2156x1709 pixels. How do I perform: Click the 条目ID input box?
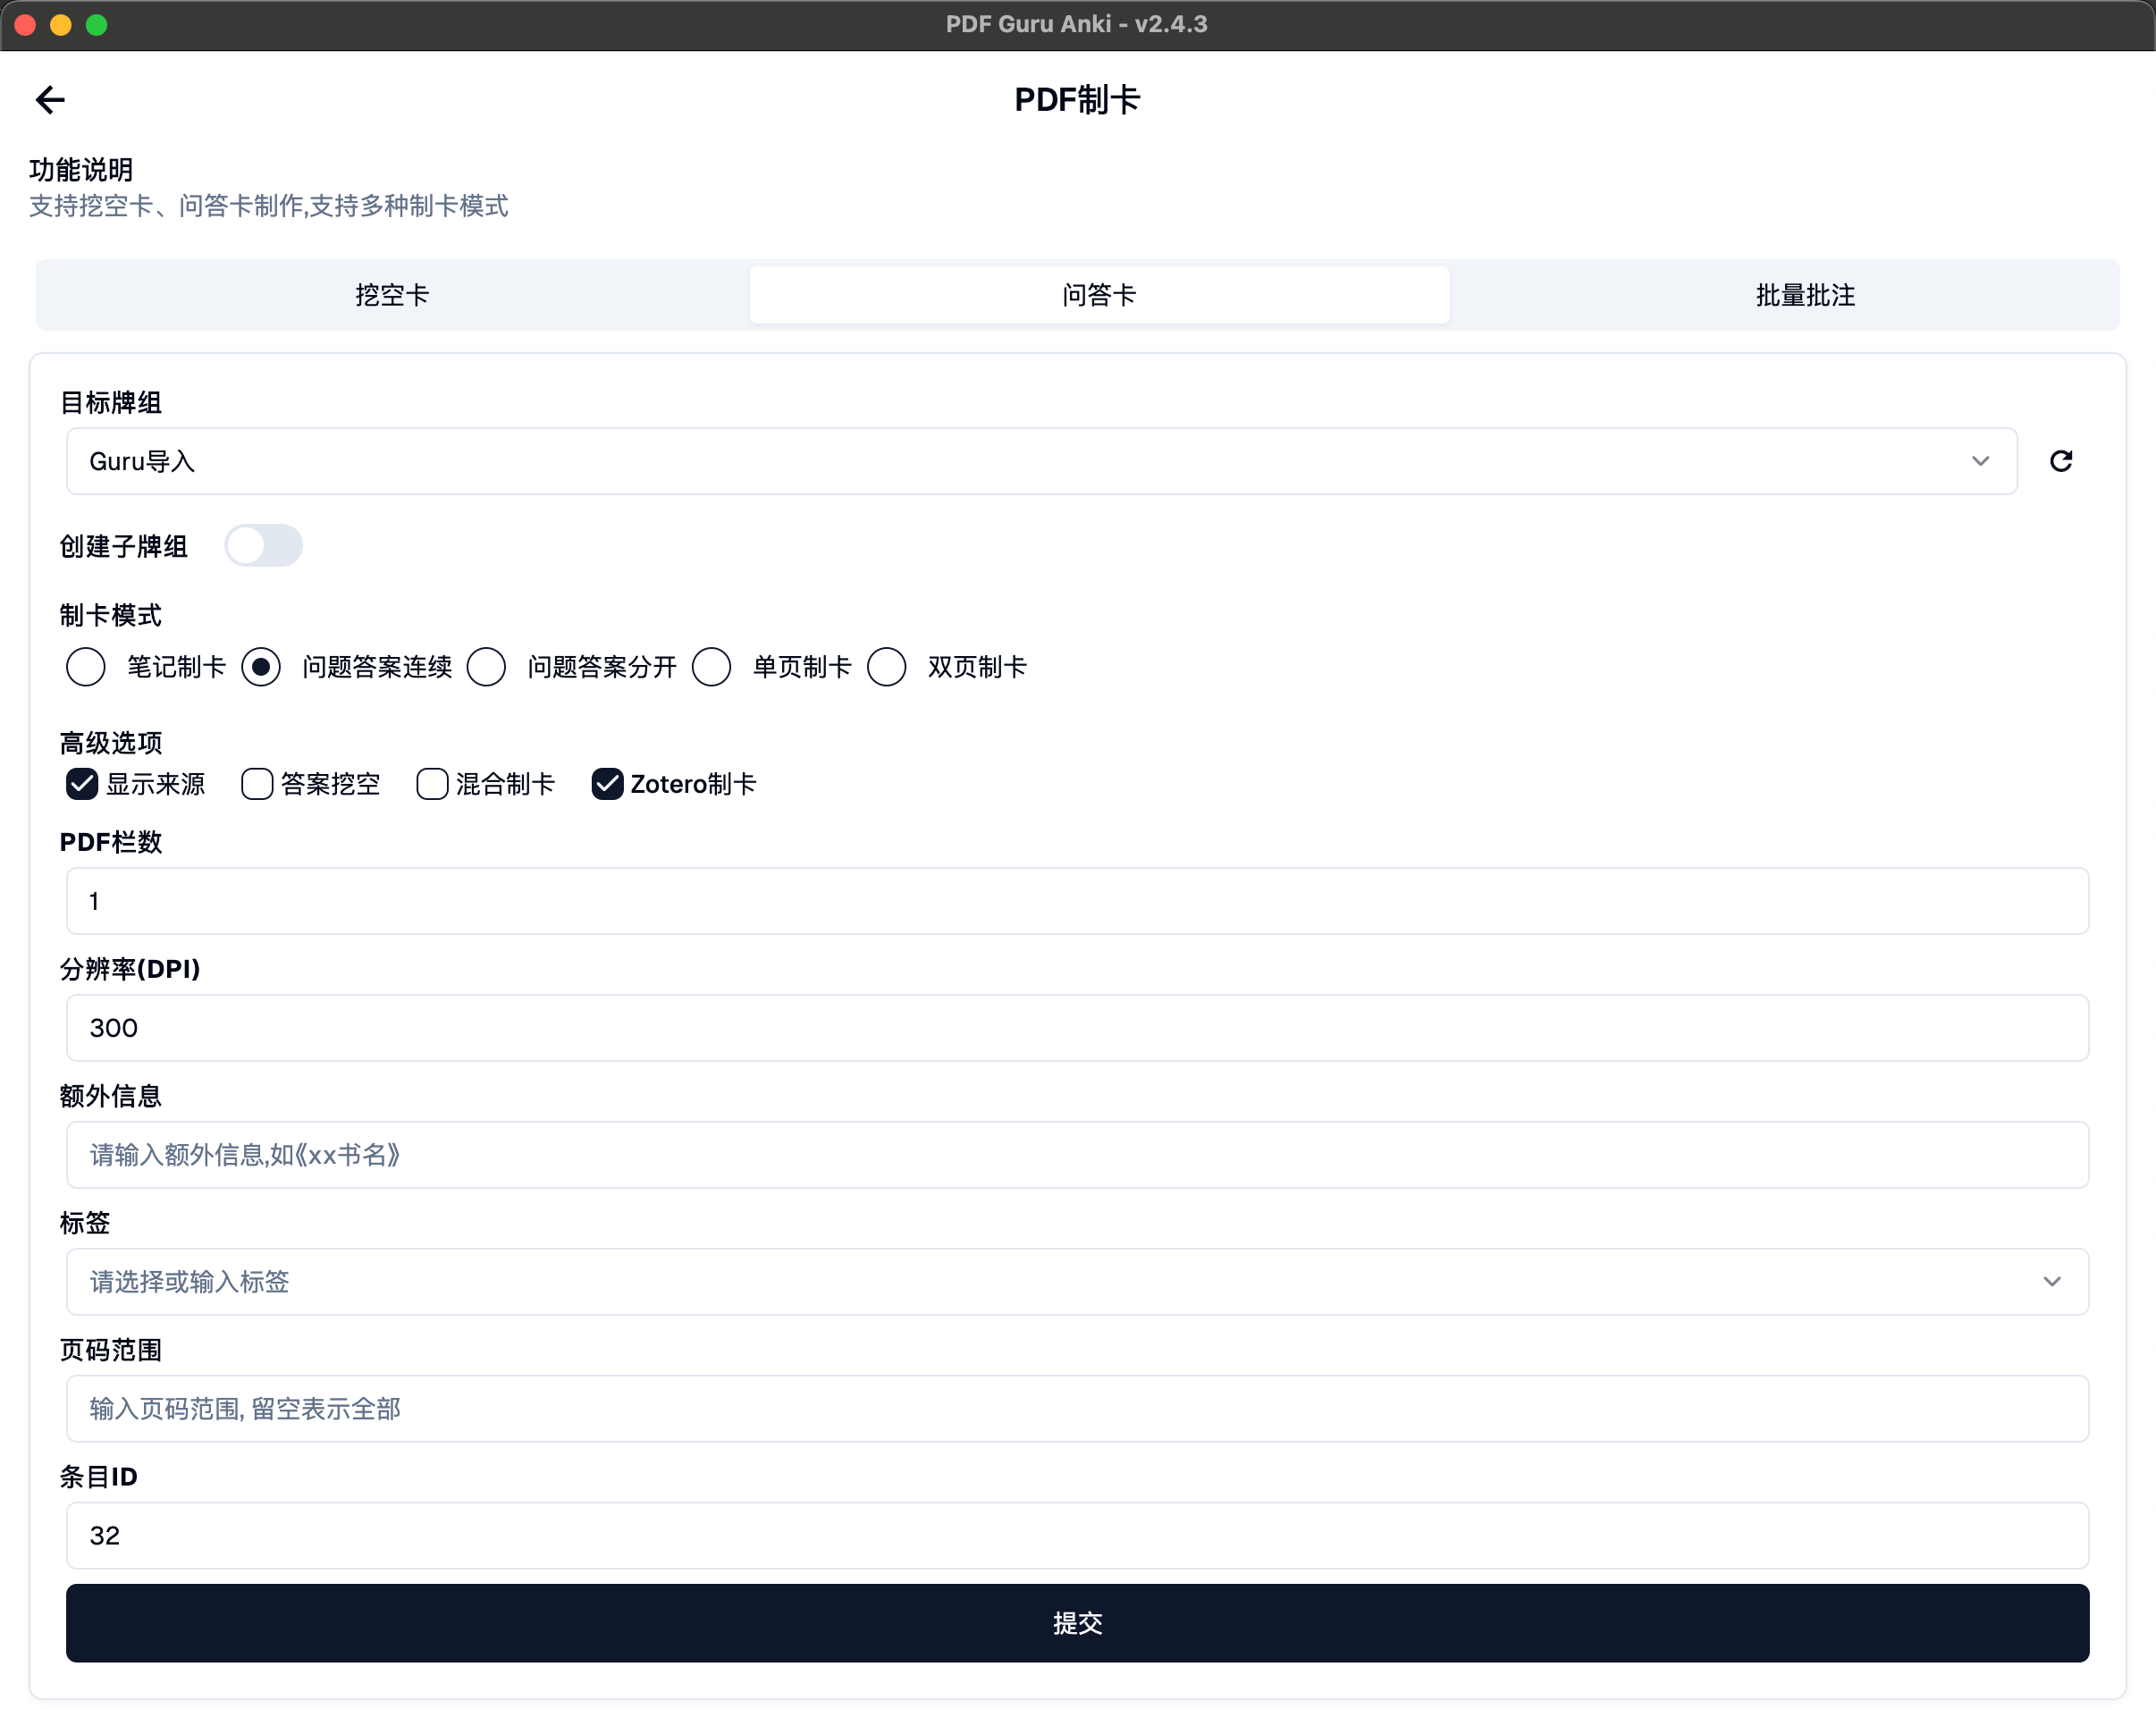tap(1077, 1536)
